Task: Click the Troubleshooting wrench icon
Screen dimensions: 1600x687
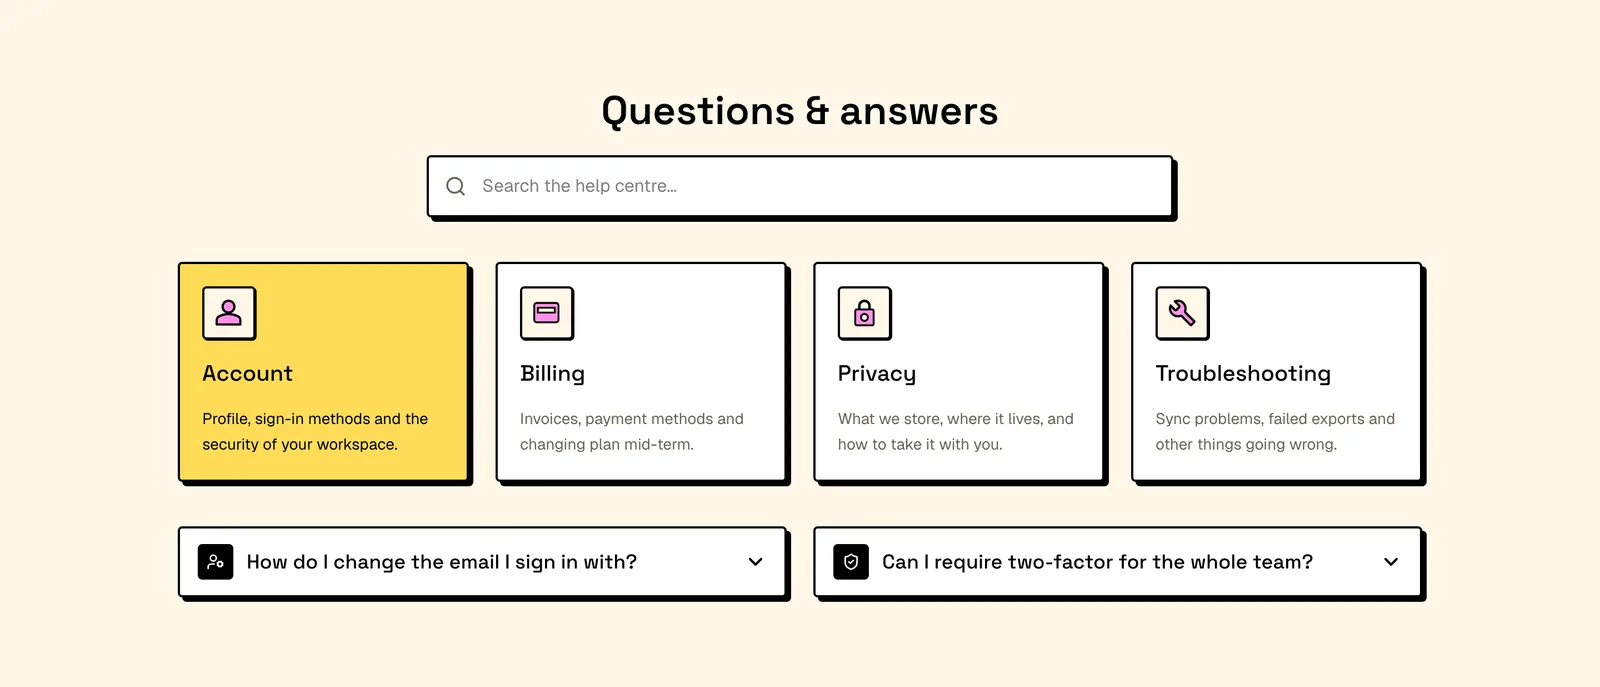Action: pos(1183,313)
